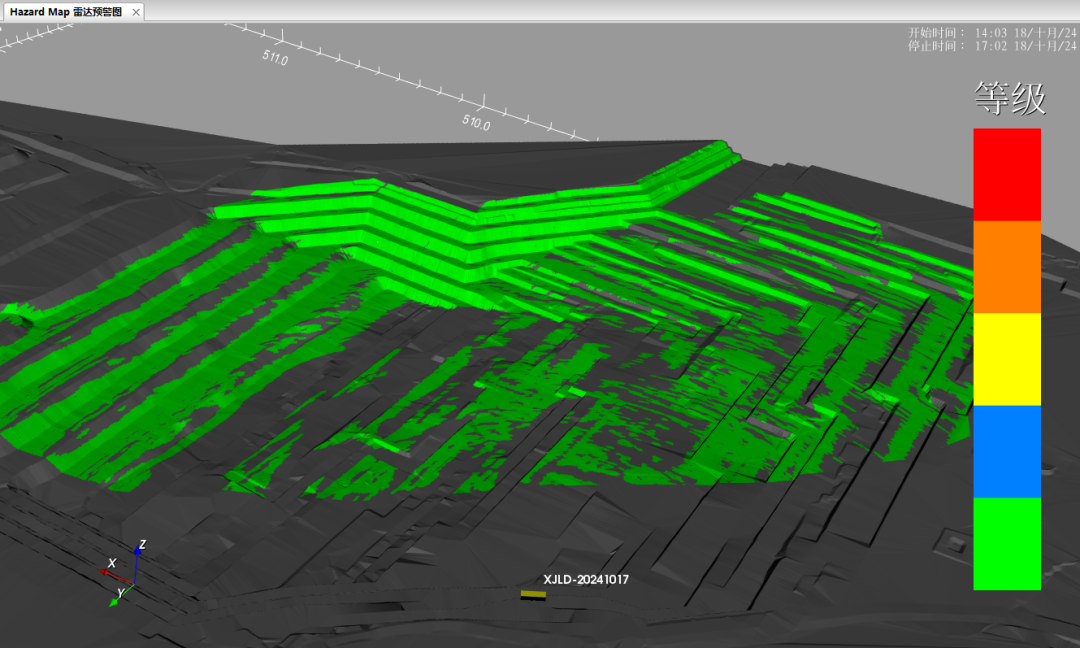Select the green legend color band
Viewport: 1080px width, 648px height.
click(x=1007, y=544)
